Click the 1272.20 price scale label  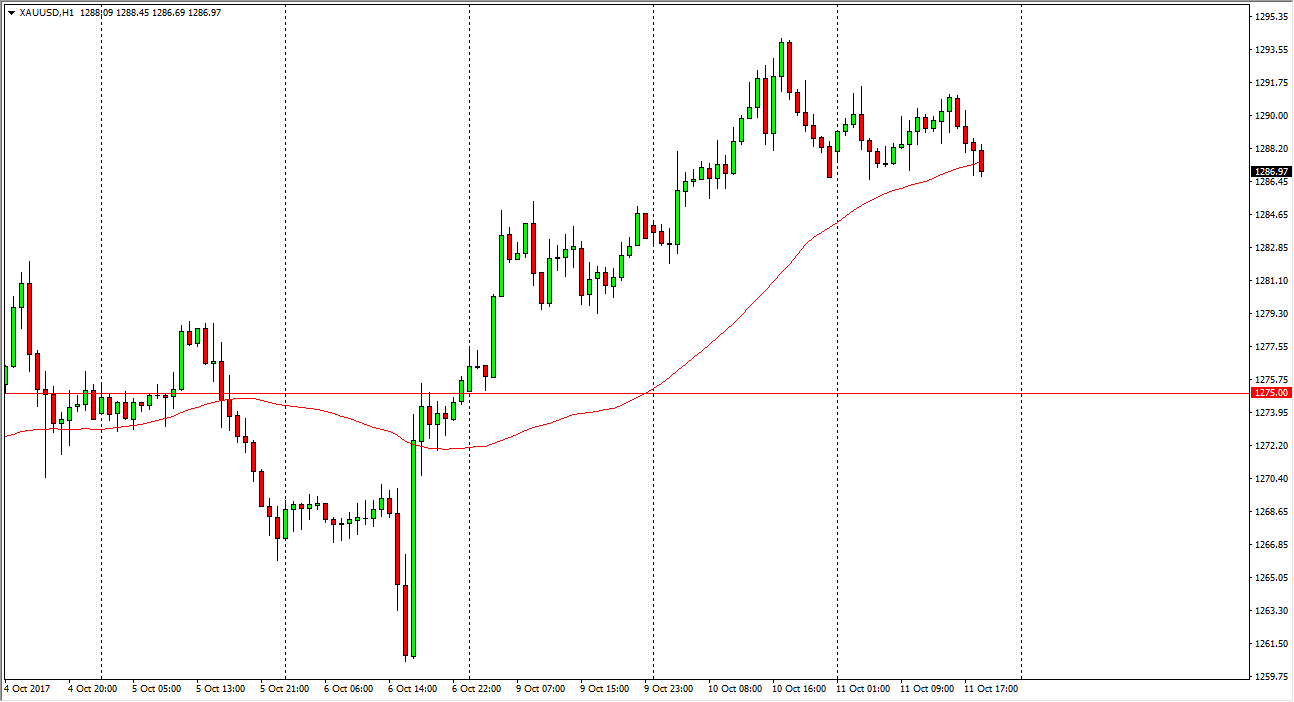click(1269, 446)
